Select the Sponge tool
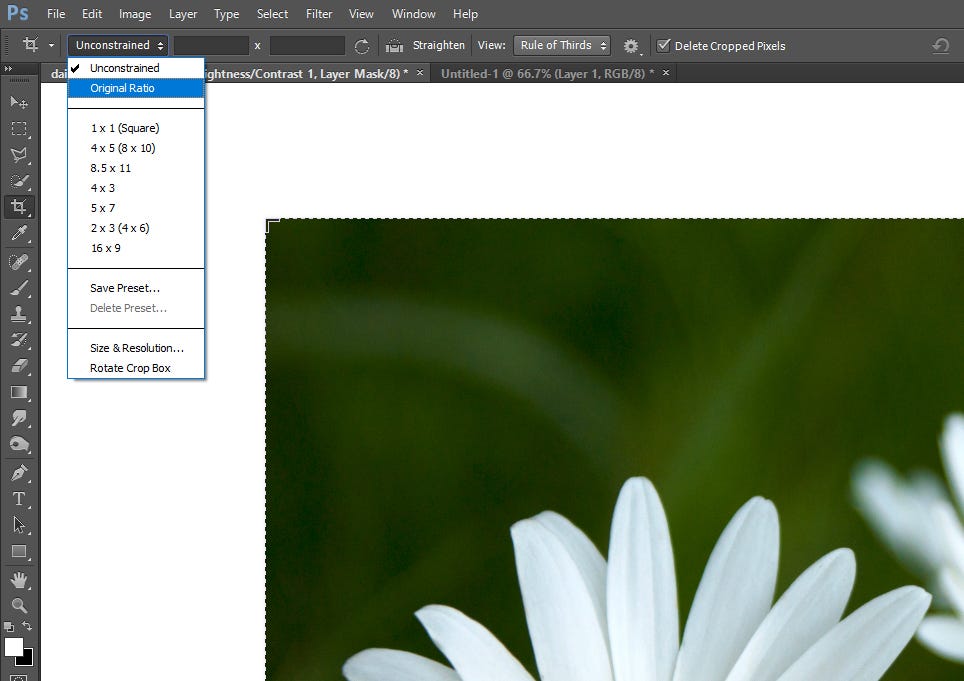This screenshot has height=681, width=964. click(x=18, y=444)
